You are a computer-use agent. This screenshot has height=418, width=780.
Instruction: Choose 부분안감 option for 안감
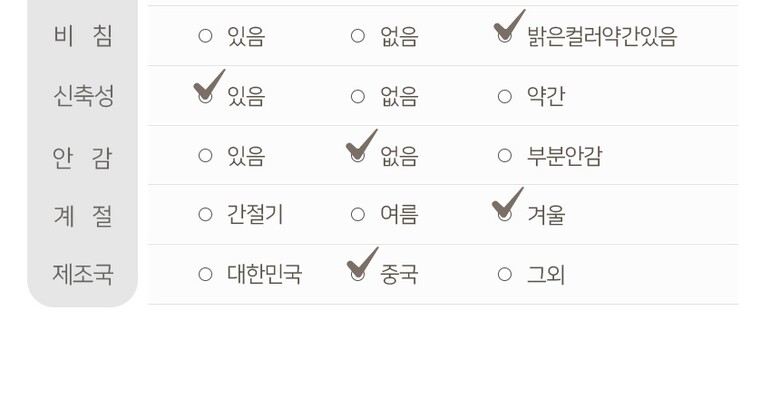(x=505, y=155)
